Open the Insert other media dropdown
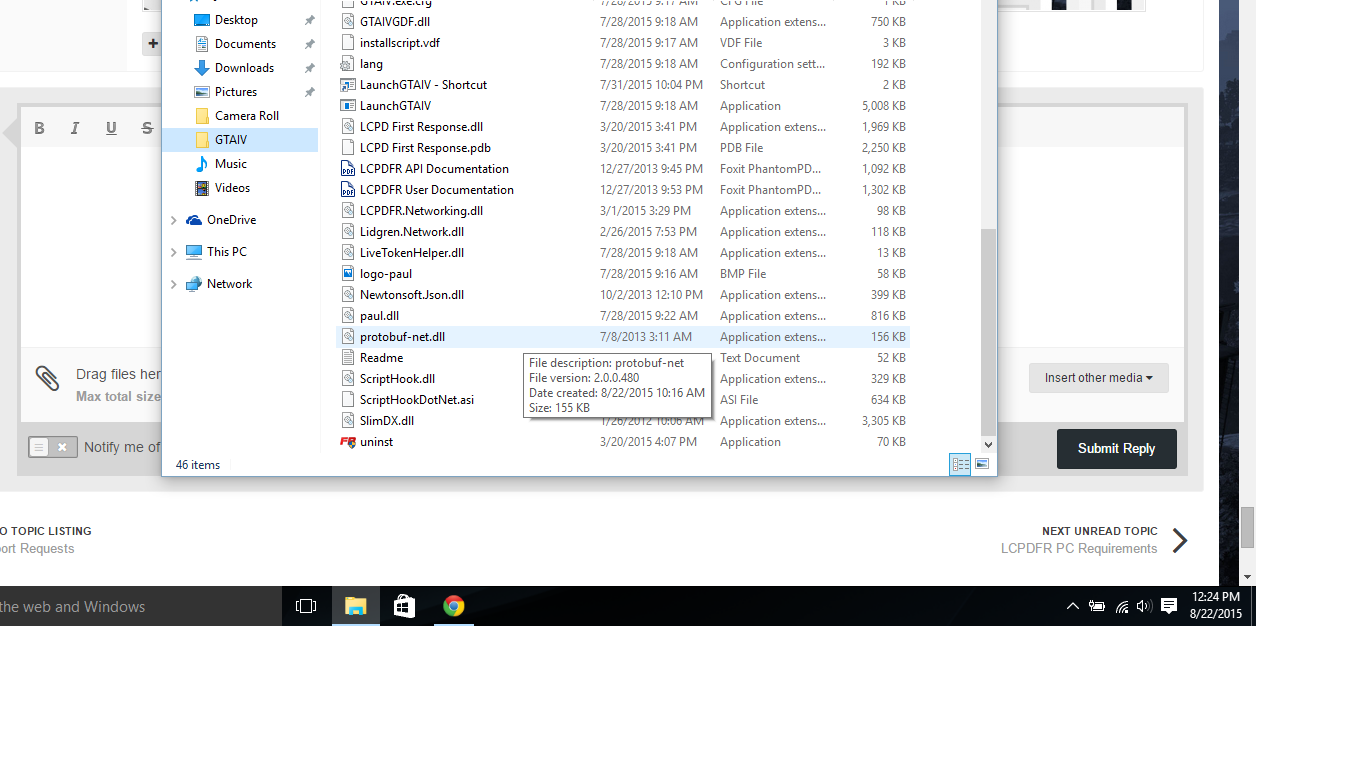This screenshot has width=1366, height=768. click(1098, 378)
